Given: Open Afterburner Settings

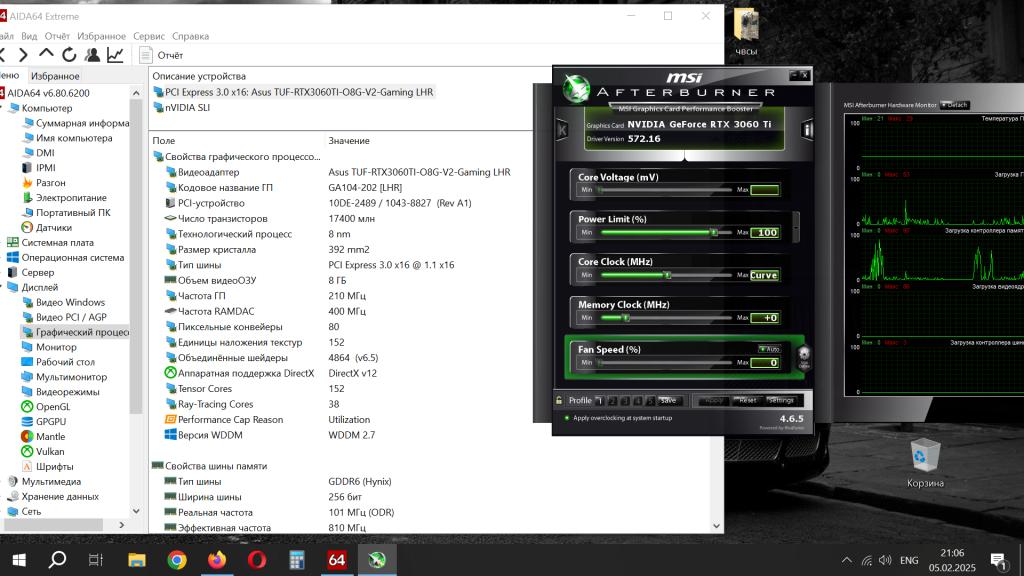Looking at the screenshot, I should pos(780,400).
